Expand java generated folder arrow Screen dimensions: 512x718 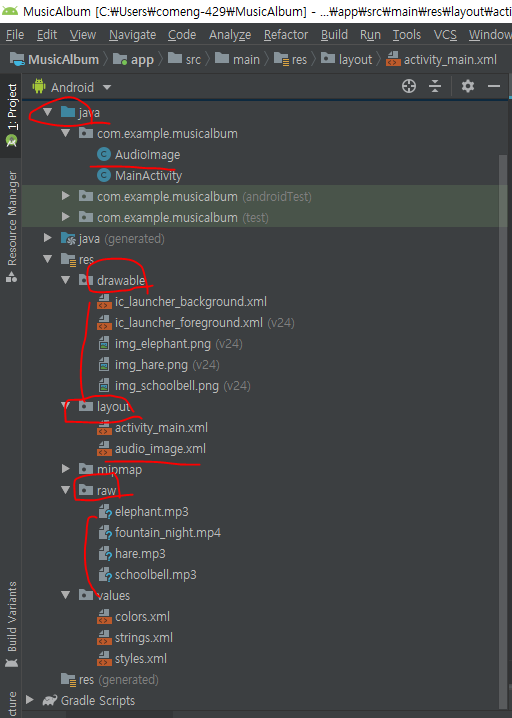(x=48, y=238)
